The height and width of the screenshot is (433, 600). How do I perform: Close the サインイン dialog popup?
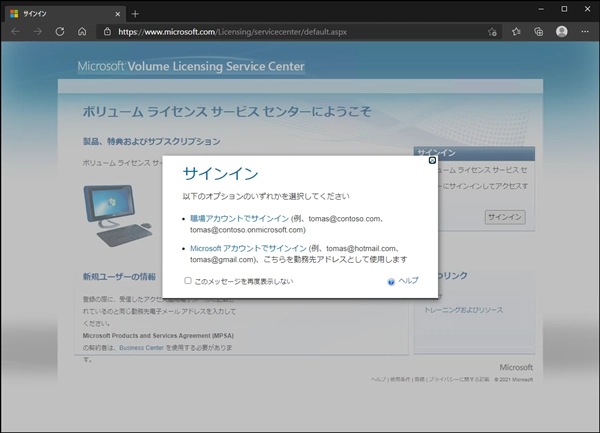click(x=432, y=161)
